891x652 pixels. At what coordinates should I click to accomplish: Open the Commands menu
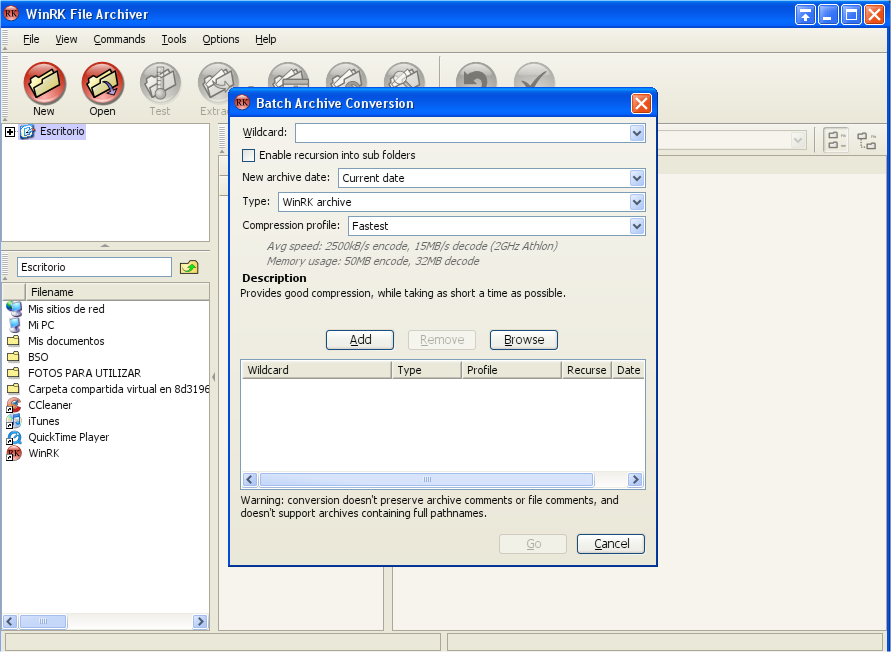point(119,39)
